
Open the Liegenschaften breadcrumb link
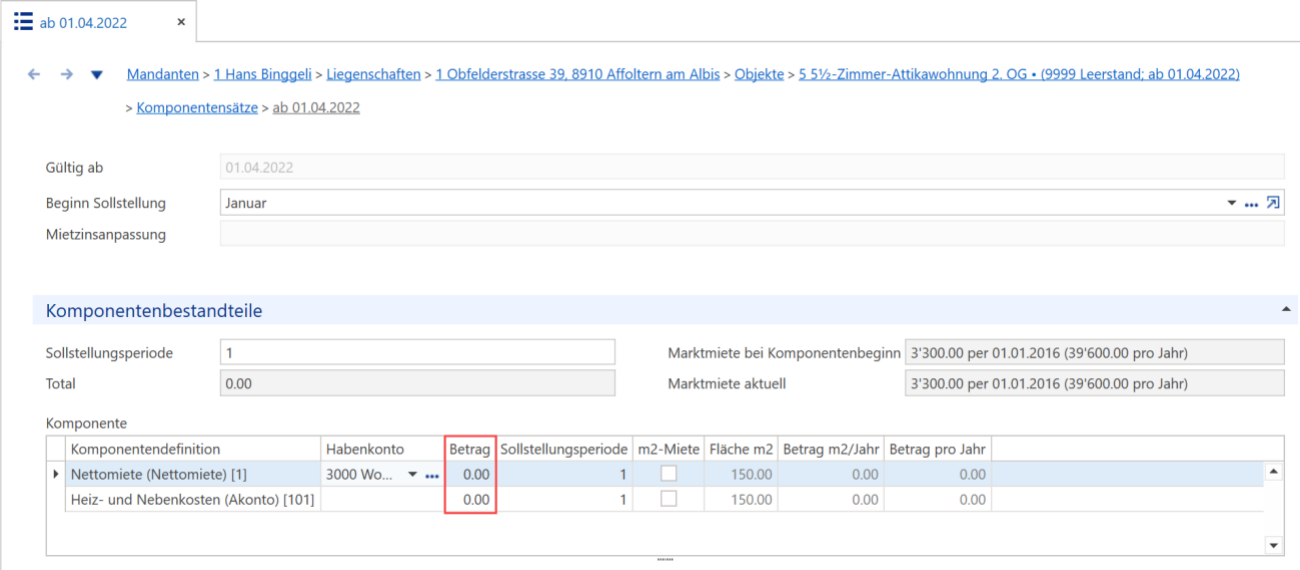pos(373,75)
